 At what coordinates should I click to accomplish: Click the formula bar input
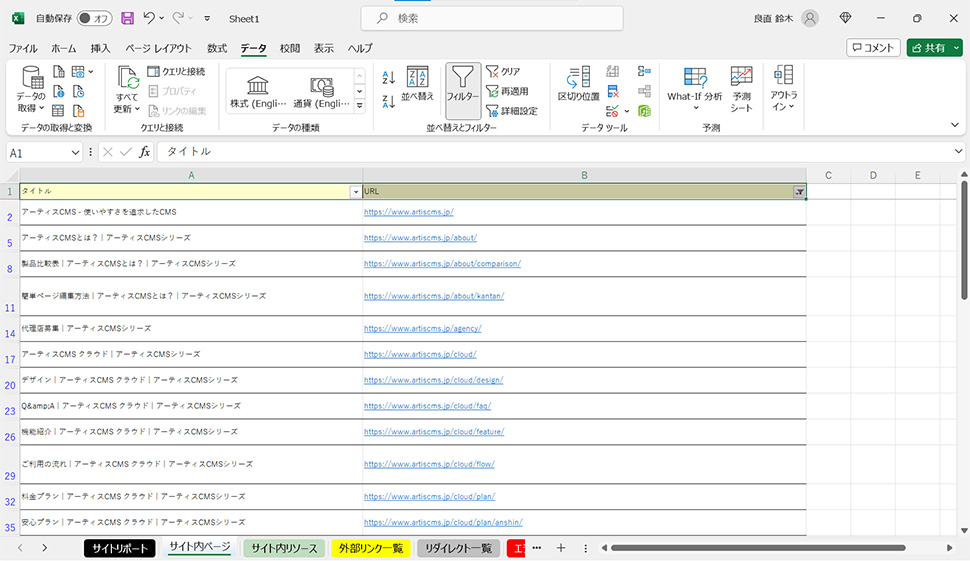[554, 152]
